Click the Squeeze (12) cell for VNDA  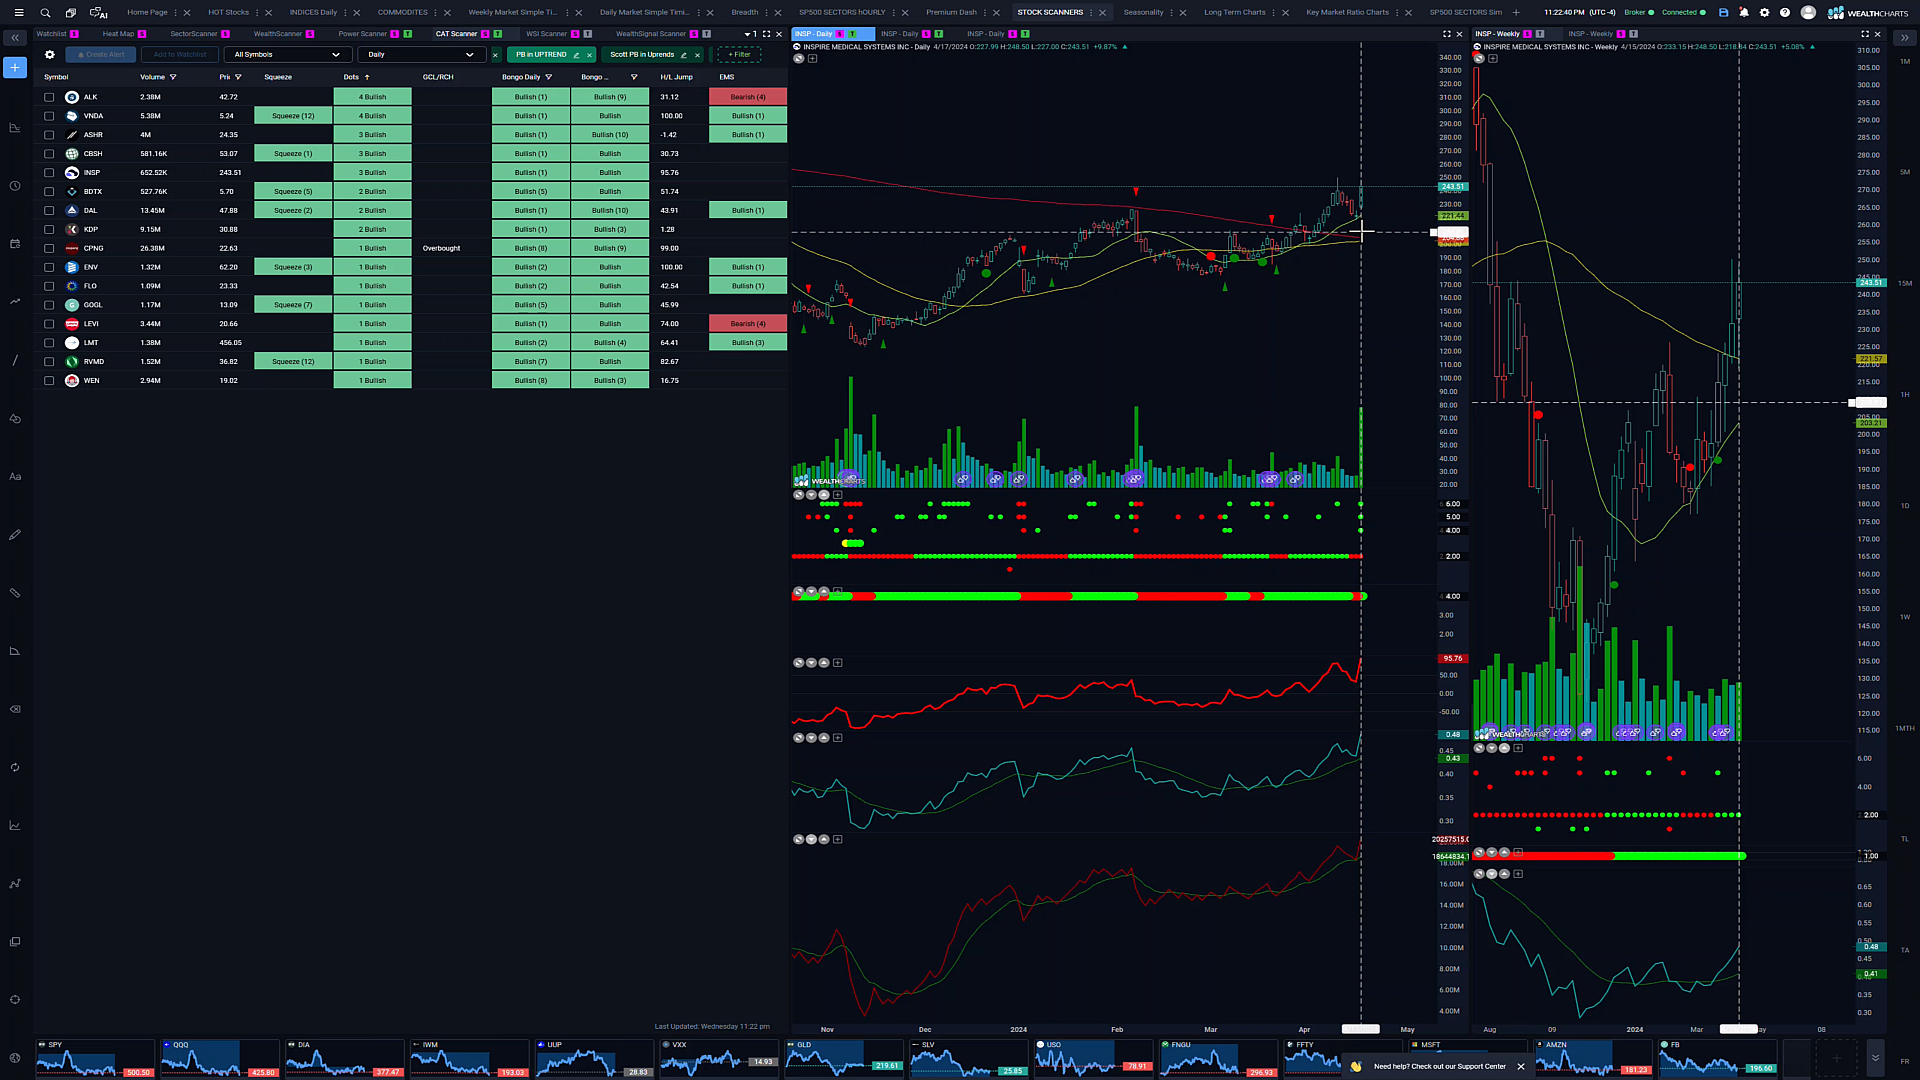293,116
